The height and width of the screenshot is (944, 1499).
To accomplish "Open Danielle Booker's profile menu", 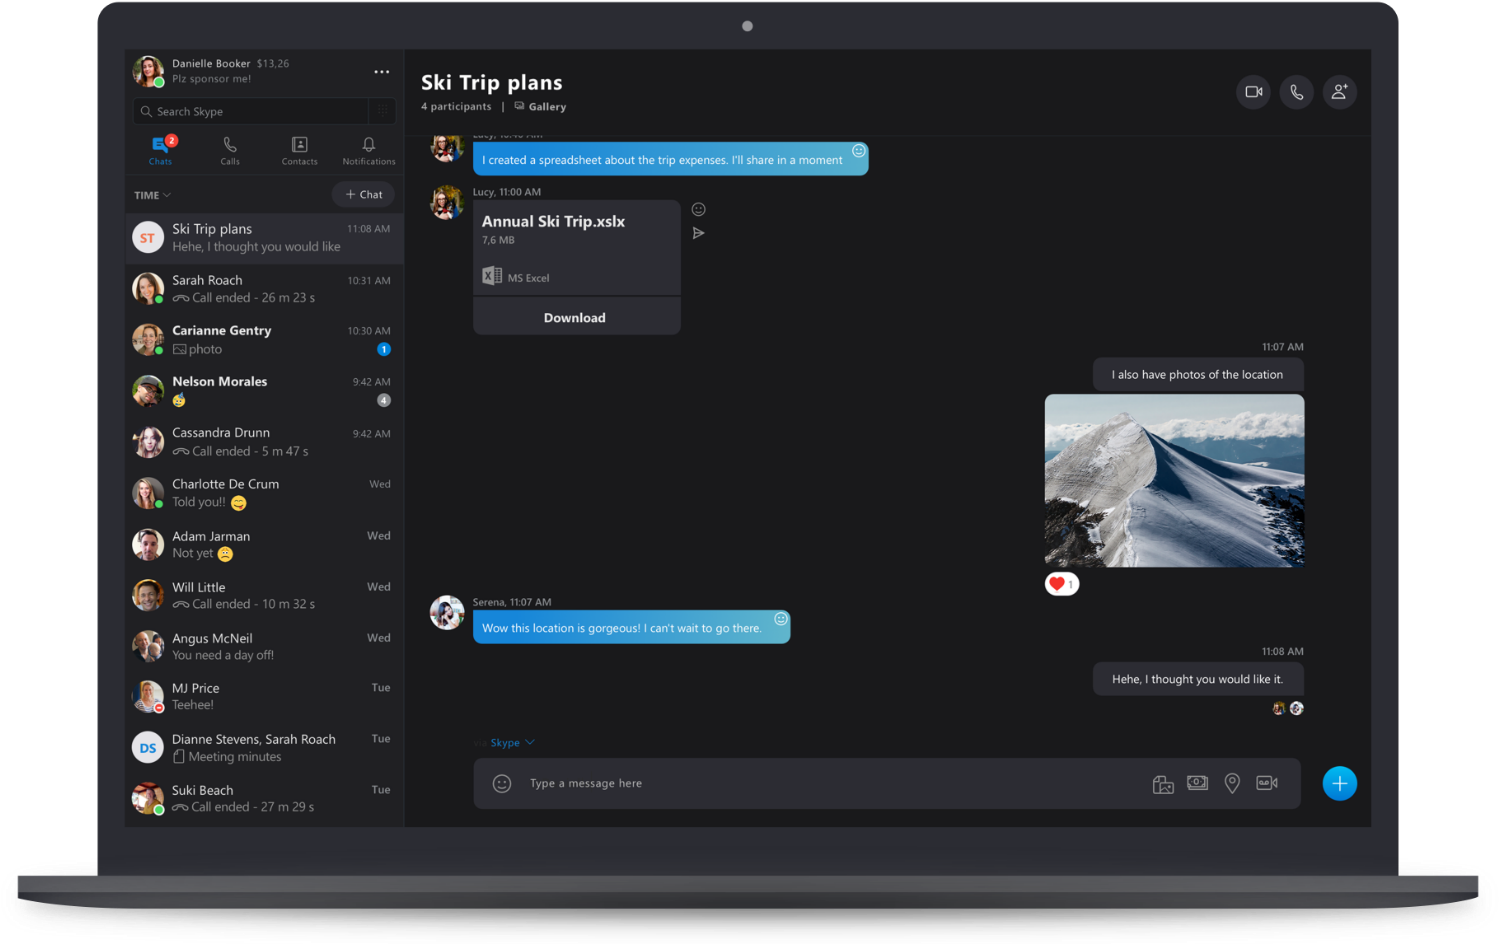I will (381, 71).
